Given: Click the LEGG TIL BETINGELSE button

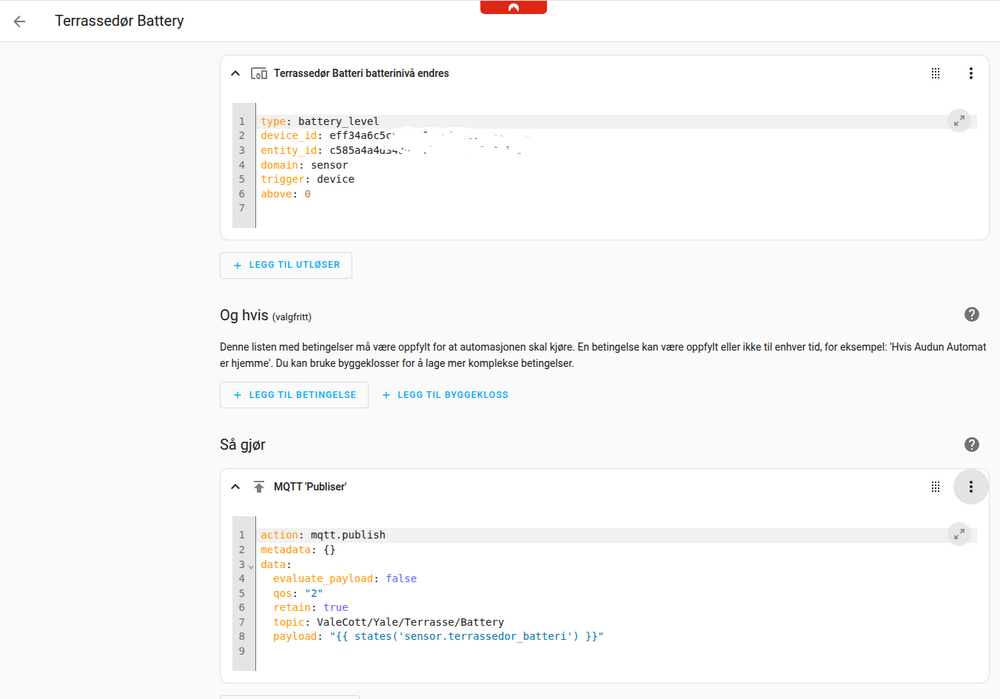Looking at the screenshot, I should tap(294, 395).
